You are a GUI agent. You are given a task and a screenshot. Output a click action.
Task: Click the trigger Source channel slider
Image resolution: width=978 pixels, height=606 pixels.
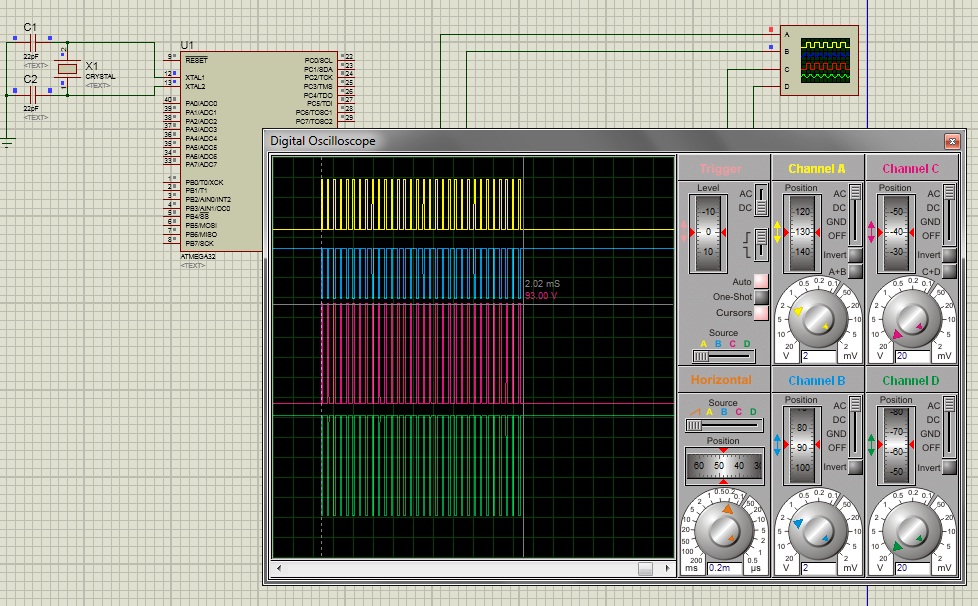pos(724,356)
